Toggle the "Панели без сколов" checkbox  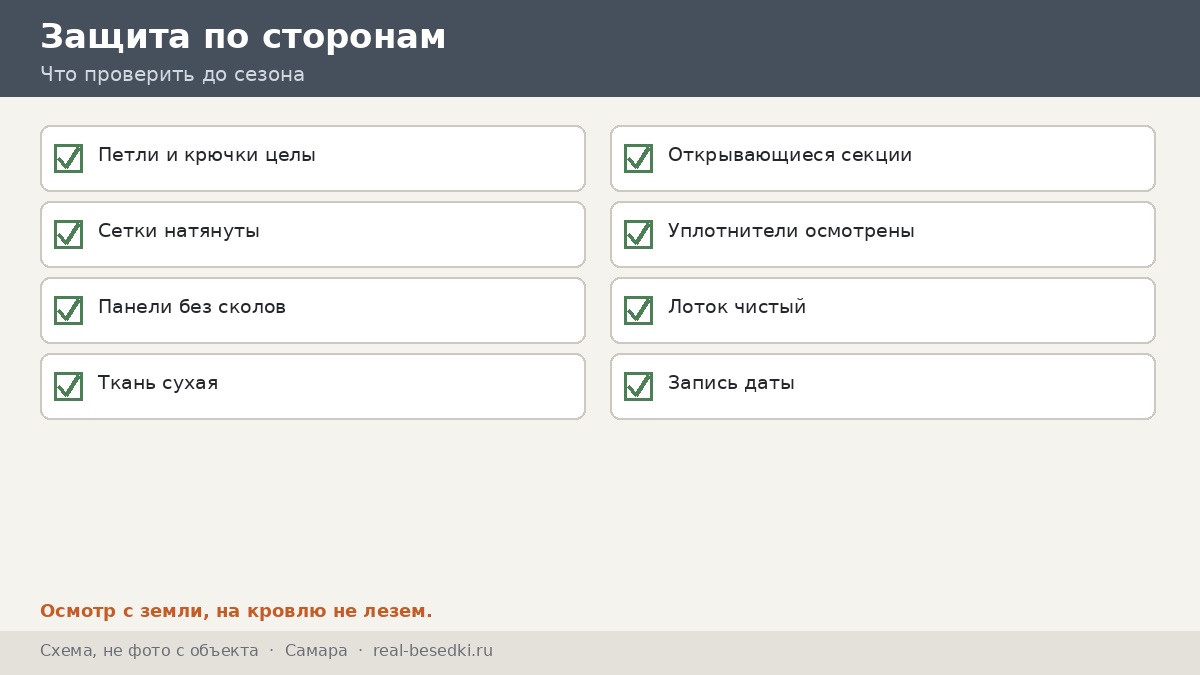(x=68, y=310)
